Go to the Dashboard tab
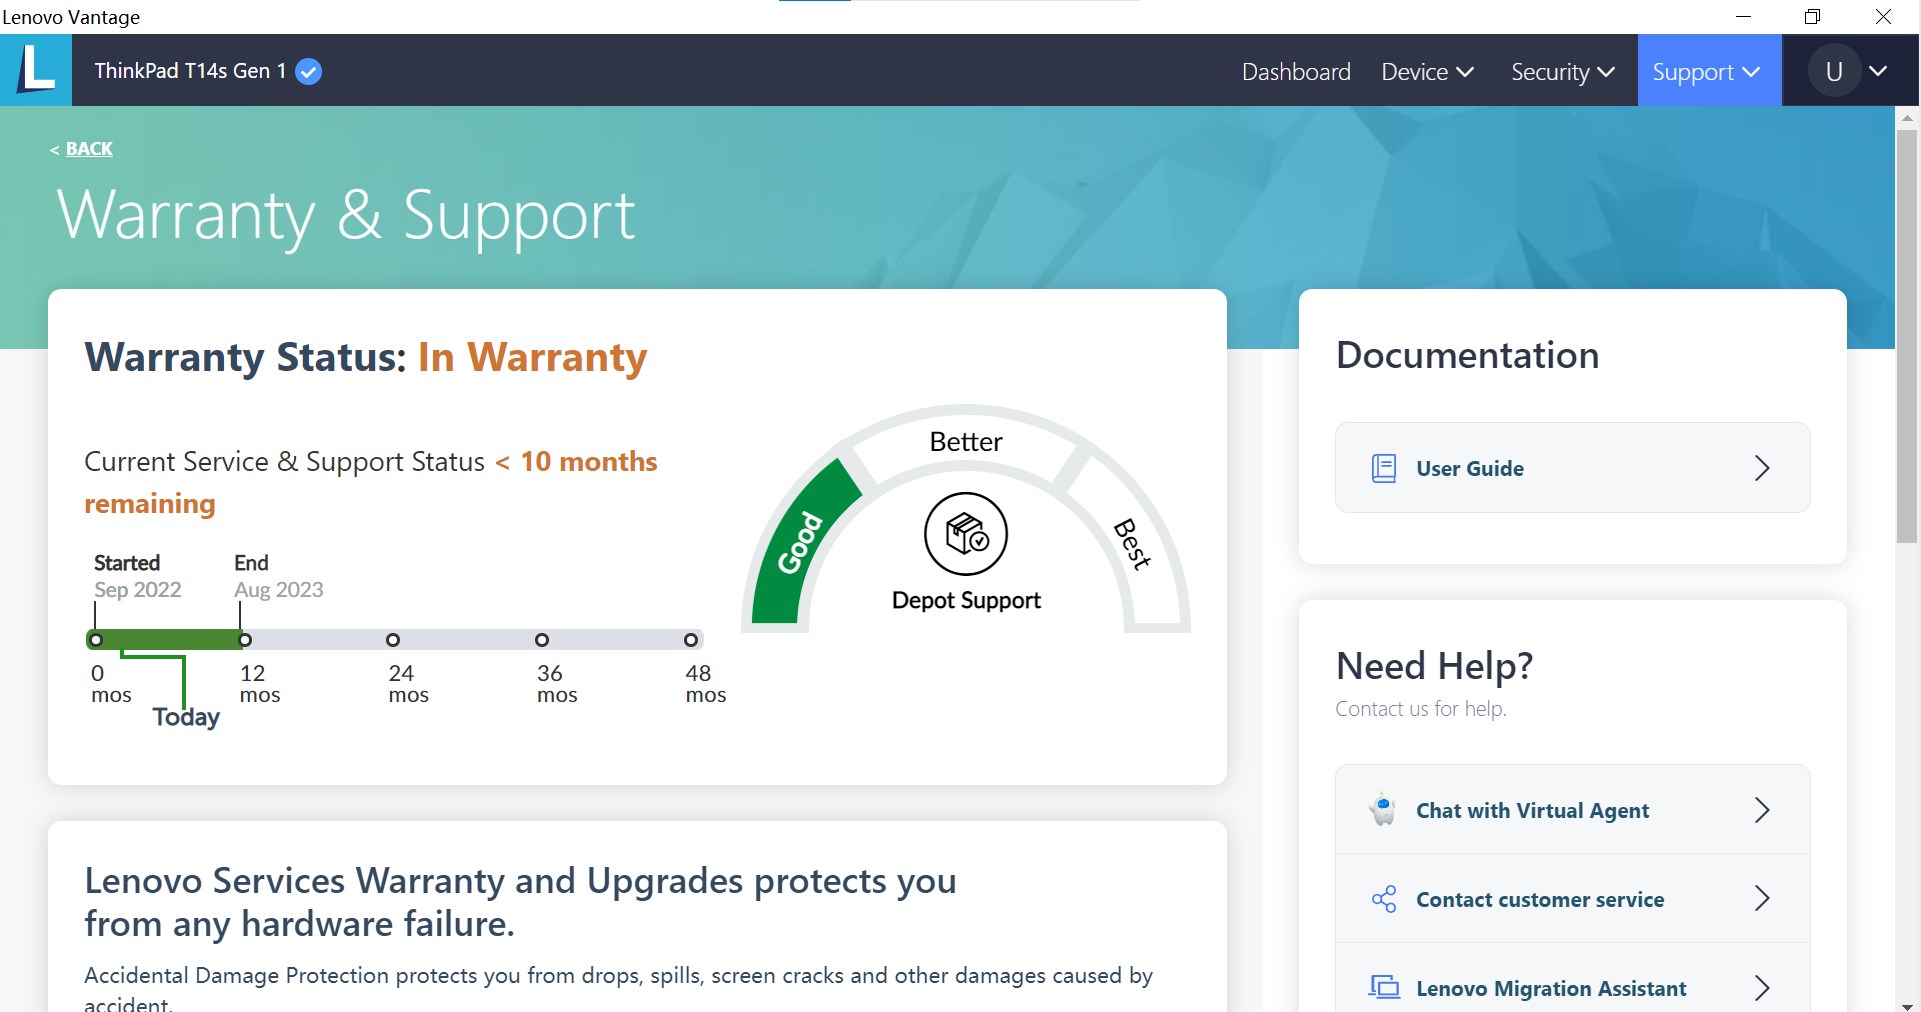1921x1012 pixels. pos(1296,72)
